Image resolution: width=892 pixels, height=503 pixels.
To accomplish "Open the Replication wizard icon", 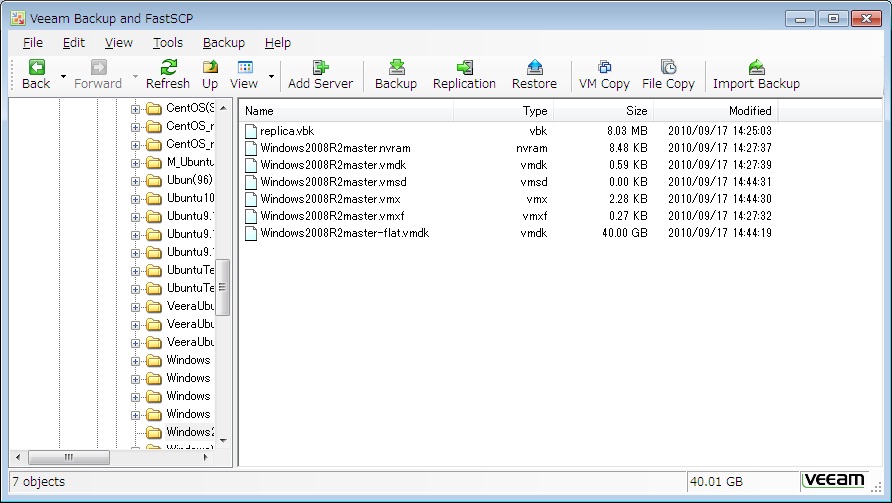I will pos(464,67).
